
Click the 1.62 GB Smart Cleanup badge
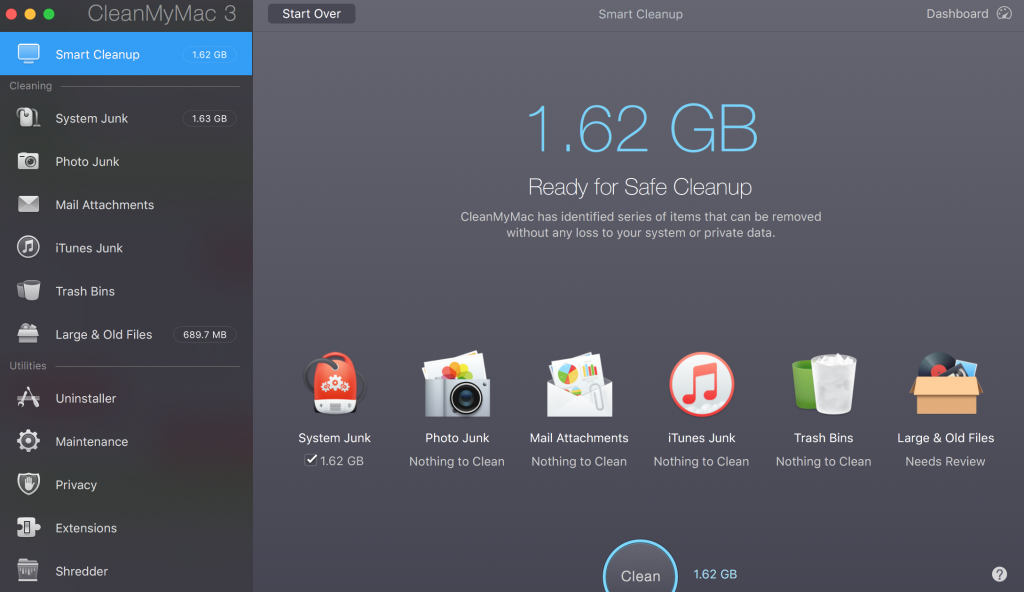[209, 54]
